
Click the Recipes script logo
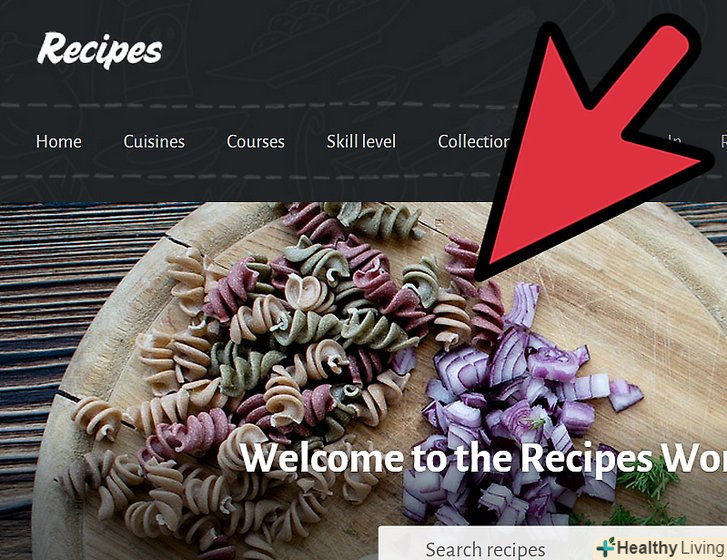(x=100, y=50)
